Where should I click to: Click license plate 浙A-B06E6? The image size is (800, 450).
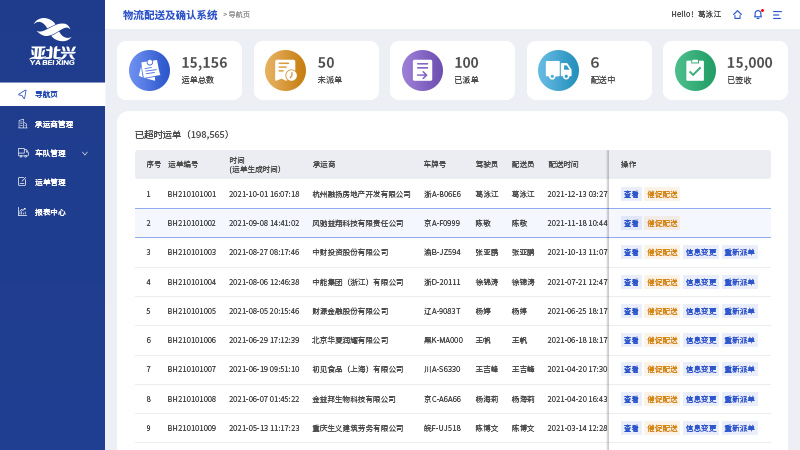(442, 194)
